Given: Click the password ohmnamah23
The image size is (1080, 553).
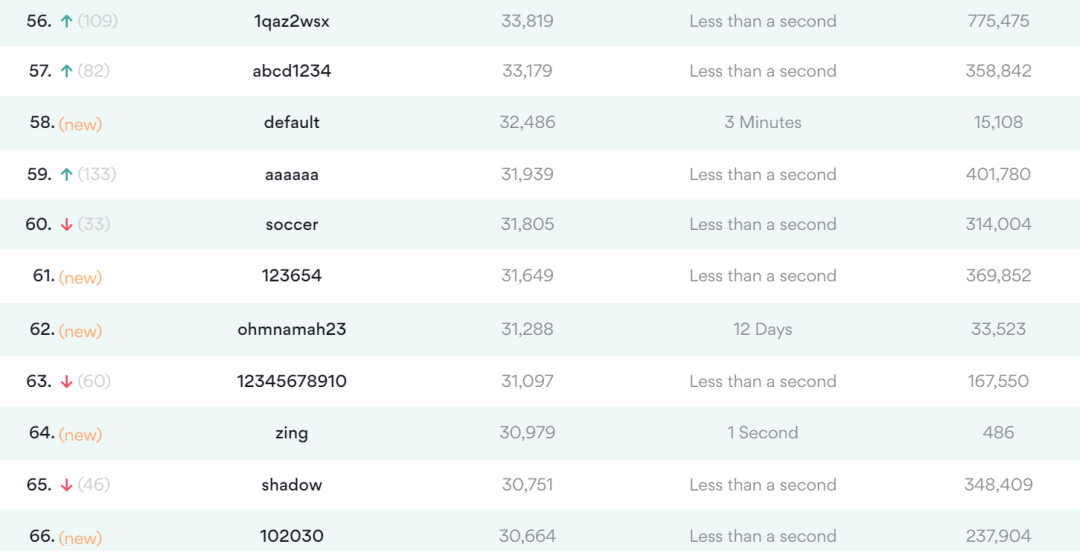Looking at the screenshot, I should (x=292, y=329).
